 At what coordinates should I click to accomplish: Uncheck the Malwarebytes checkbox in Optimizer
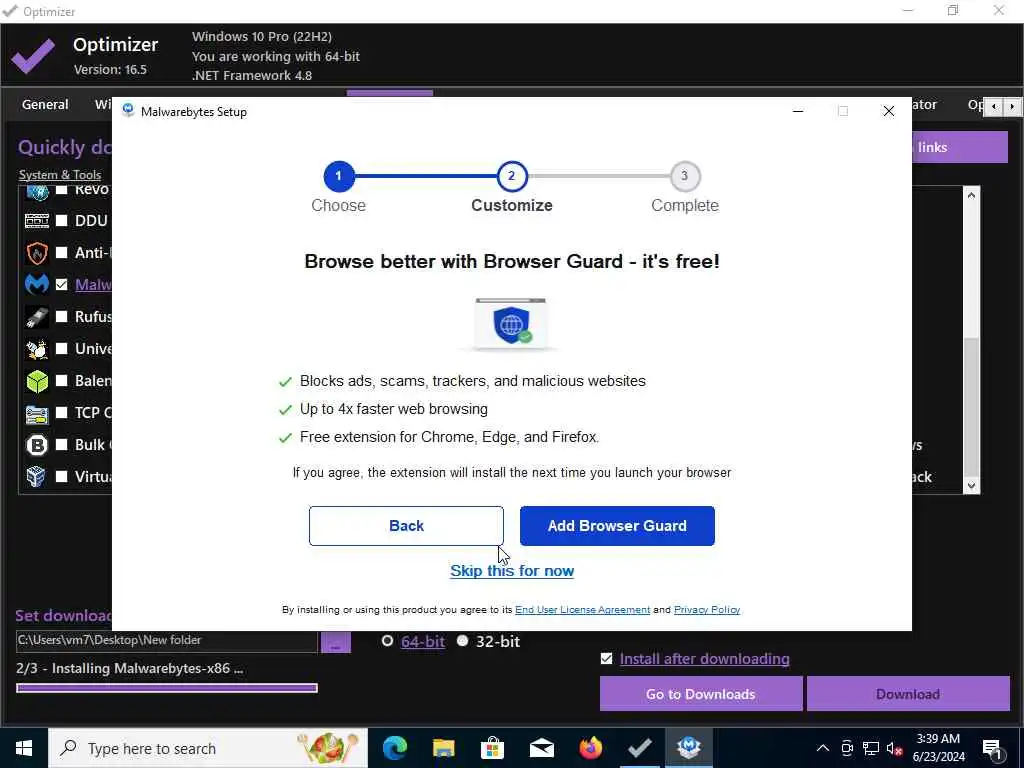point(61,285)
